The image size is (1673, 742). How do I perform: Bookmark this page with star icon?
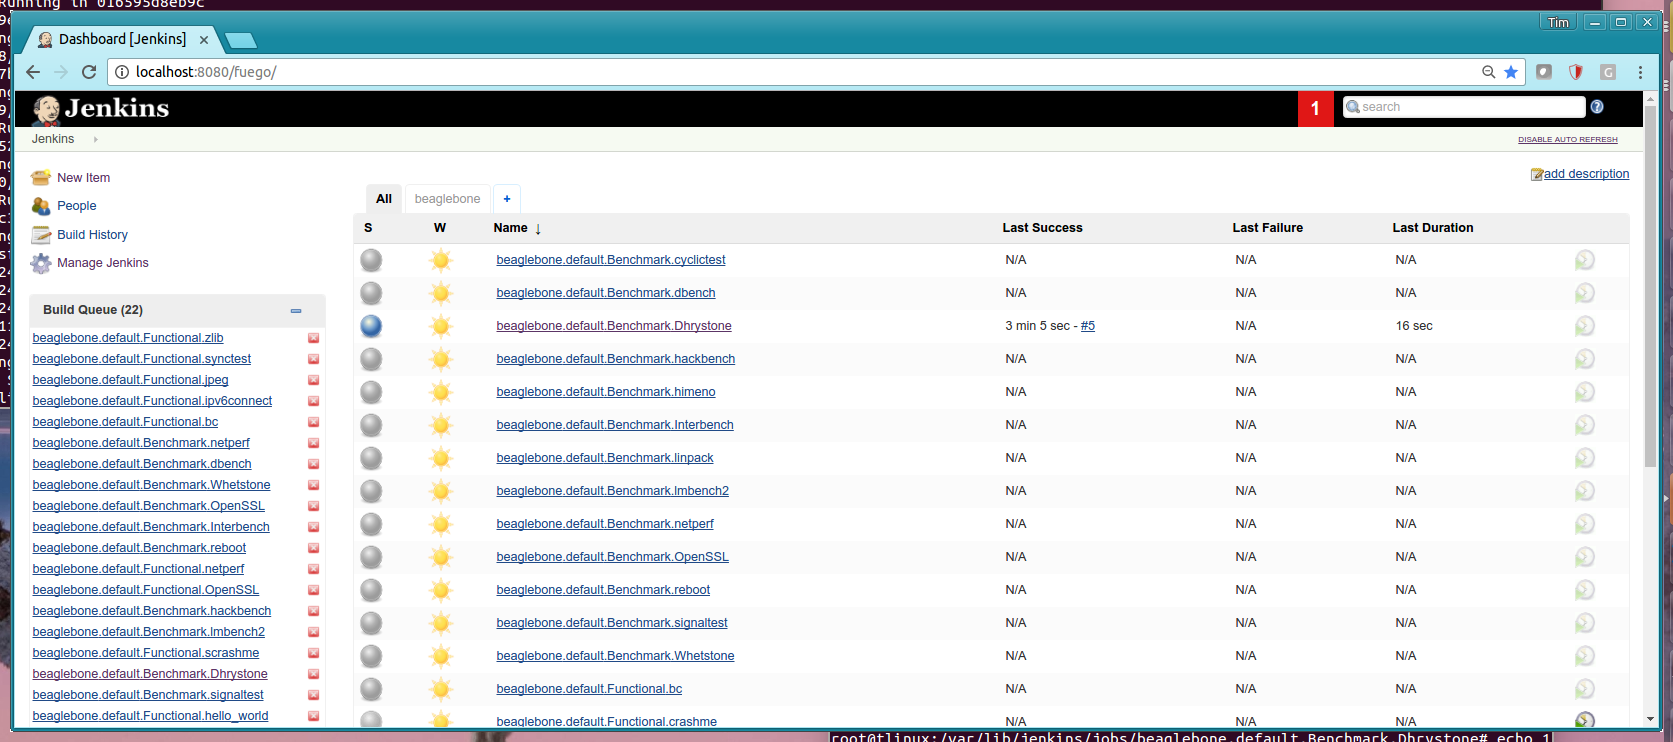pos(1511,72)
